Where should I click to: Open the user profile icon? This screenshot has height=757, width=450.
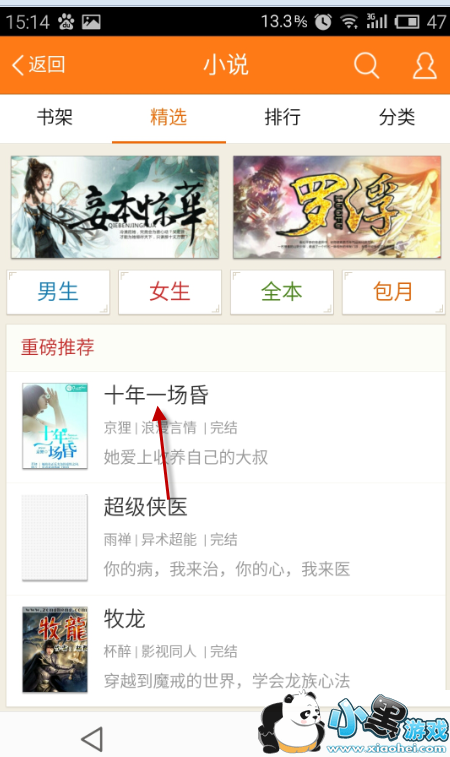click(424, 65)
